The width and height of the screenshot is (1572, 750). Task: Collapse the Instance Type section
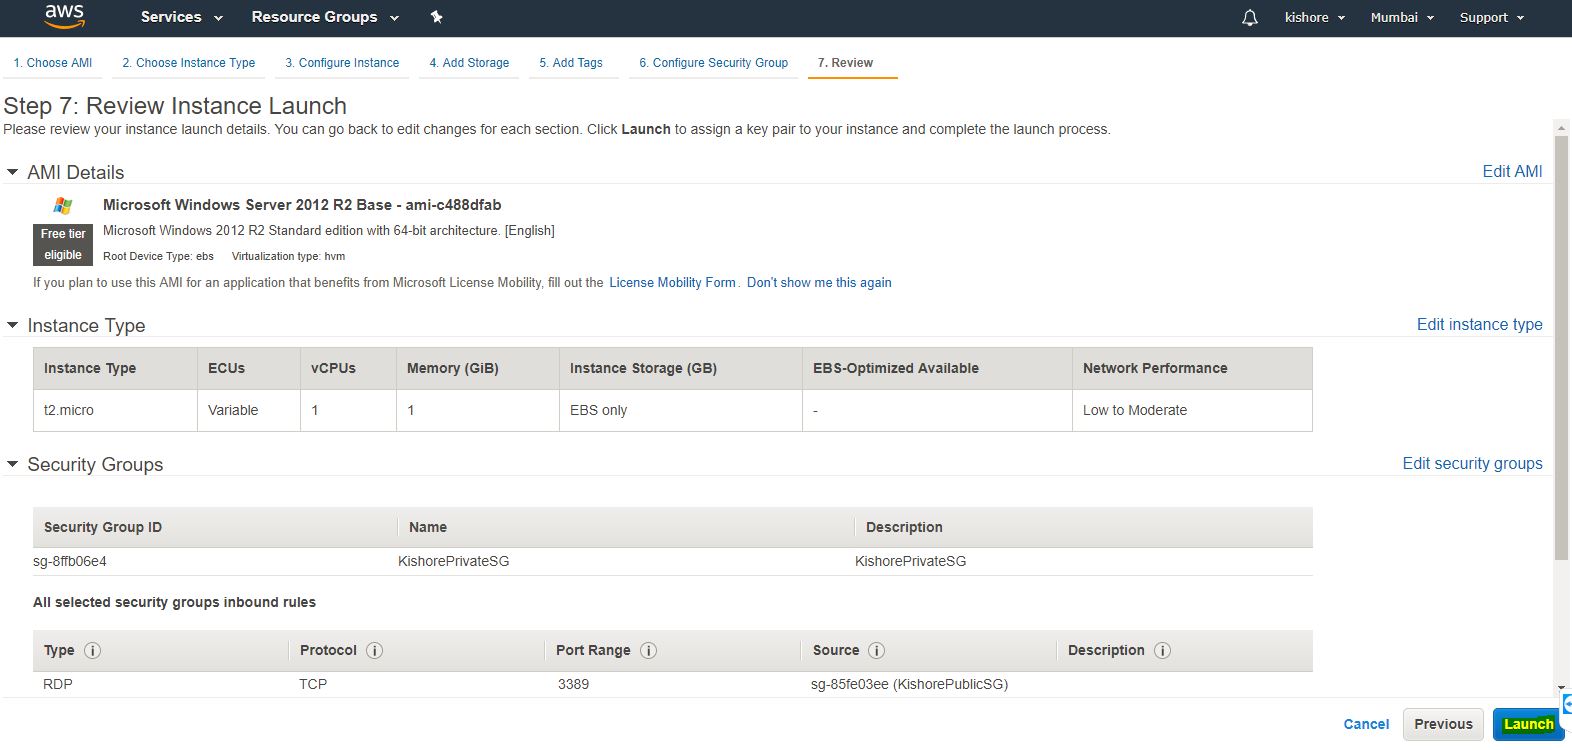(13, 325)
